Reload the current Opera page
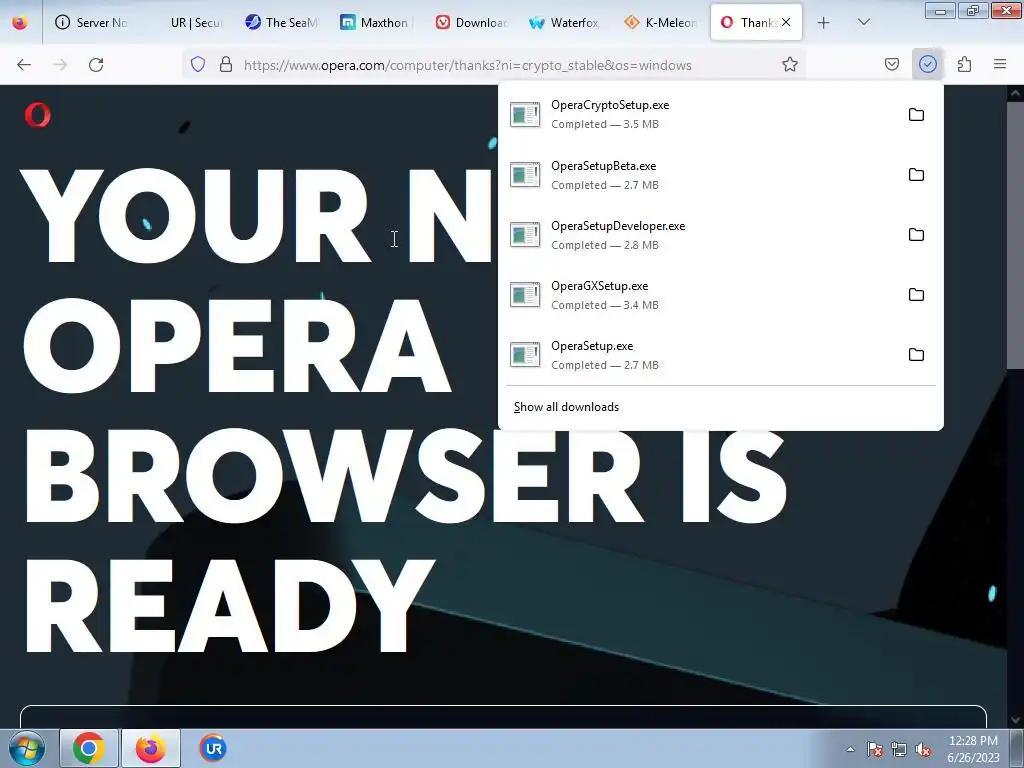The image size is (1024, 768). pyautogui.click(x=96, y=65)
